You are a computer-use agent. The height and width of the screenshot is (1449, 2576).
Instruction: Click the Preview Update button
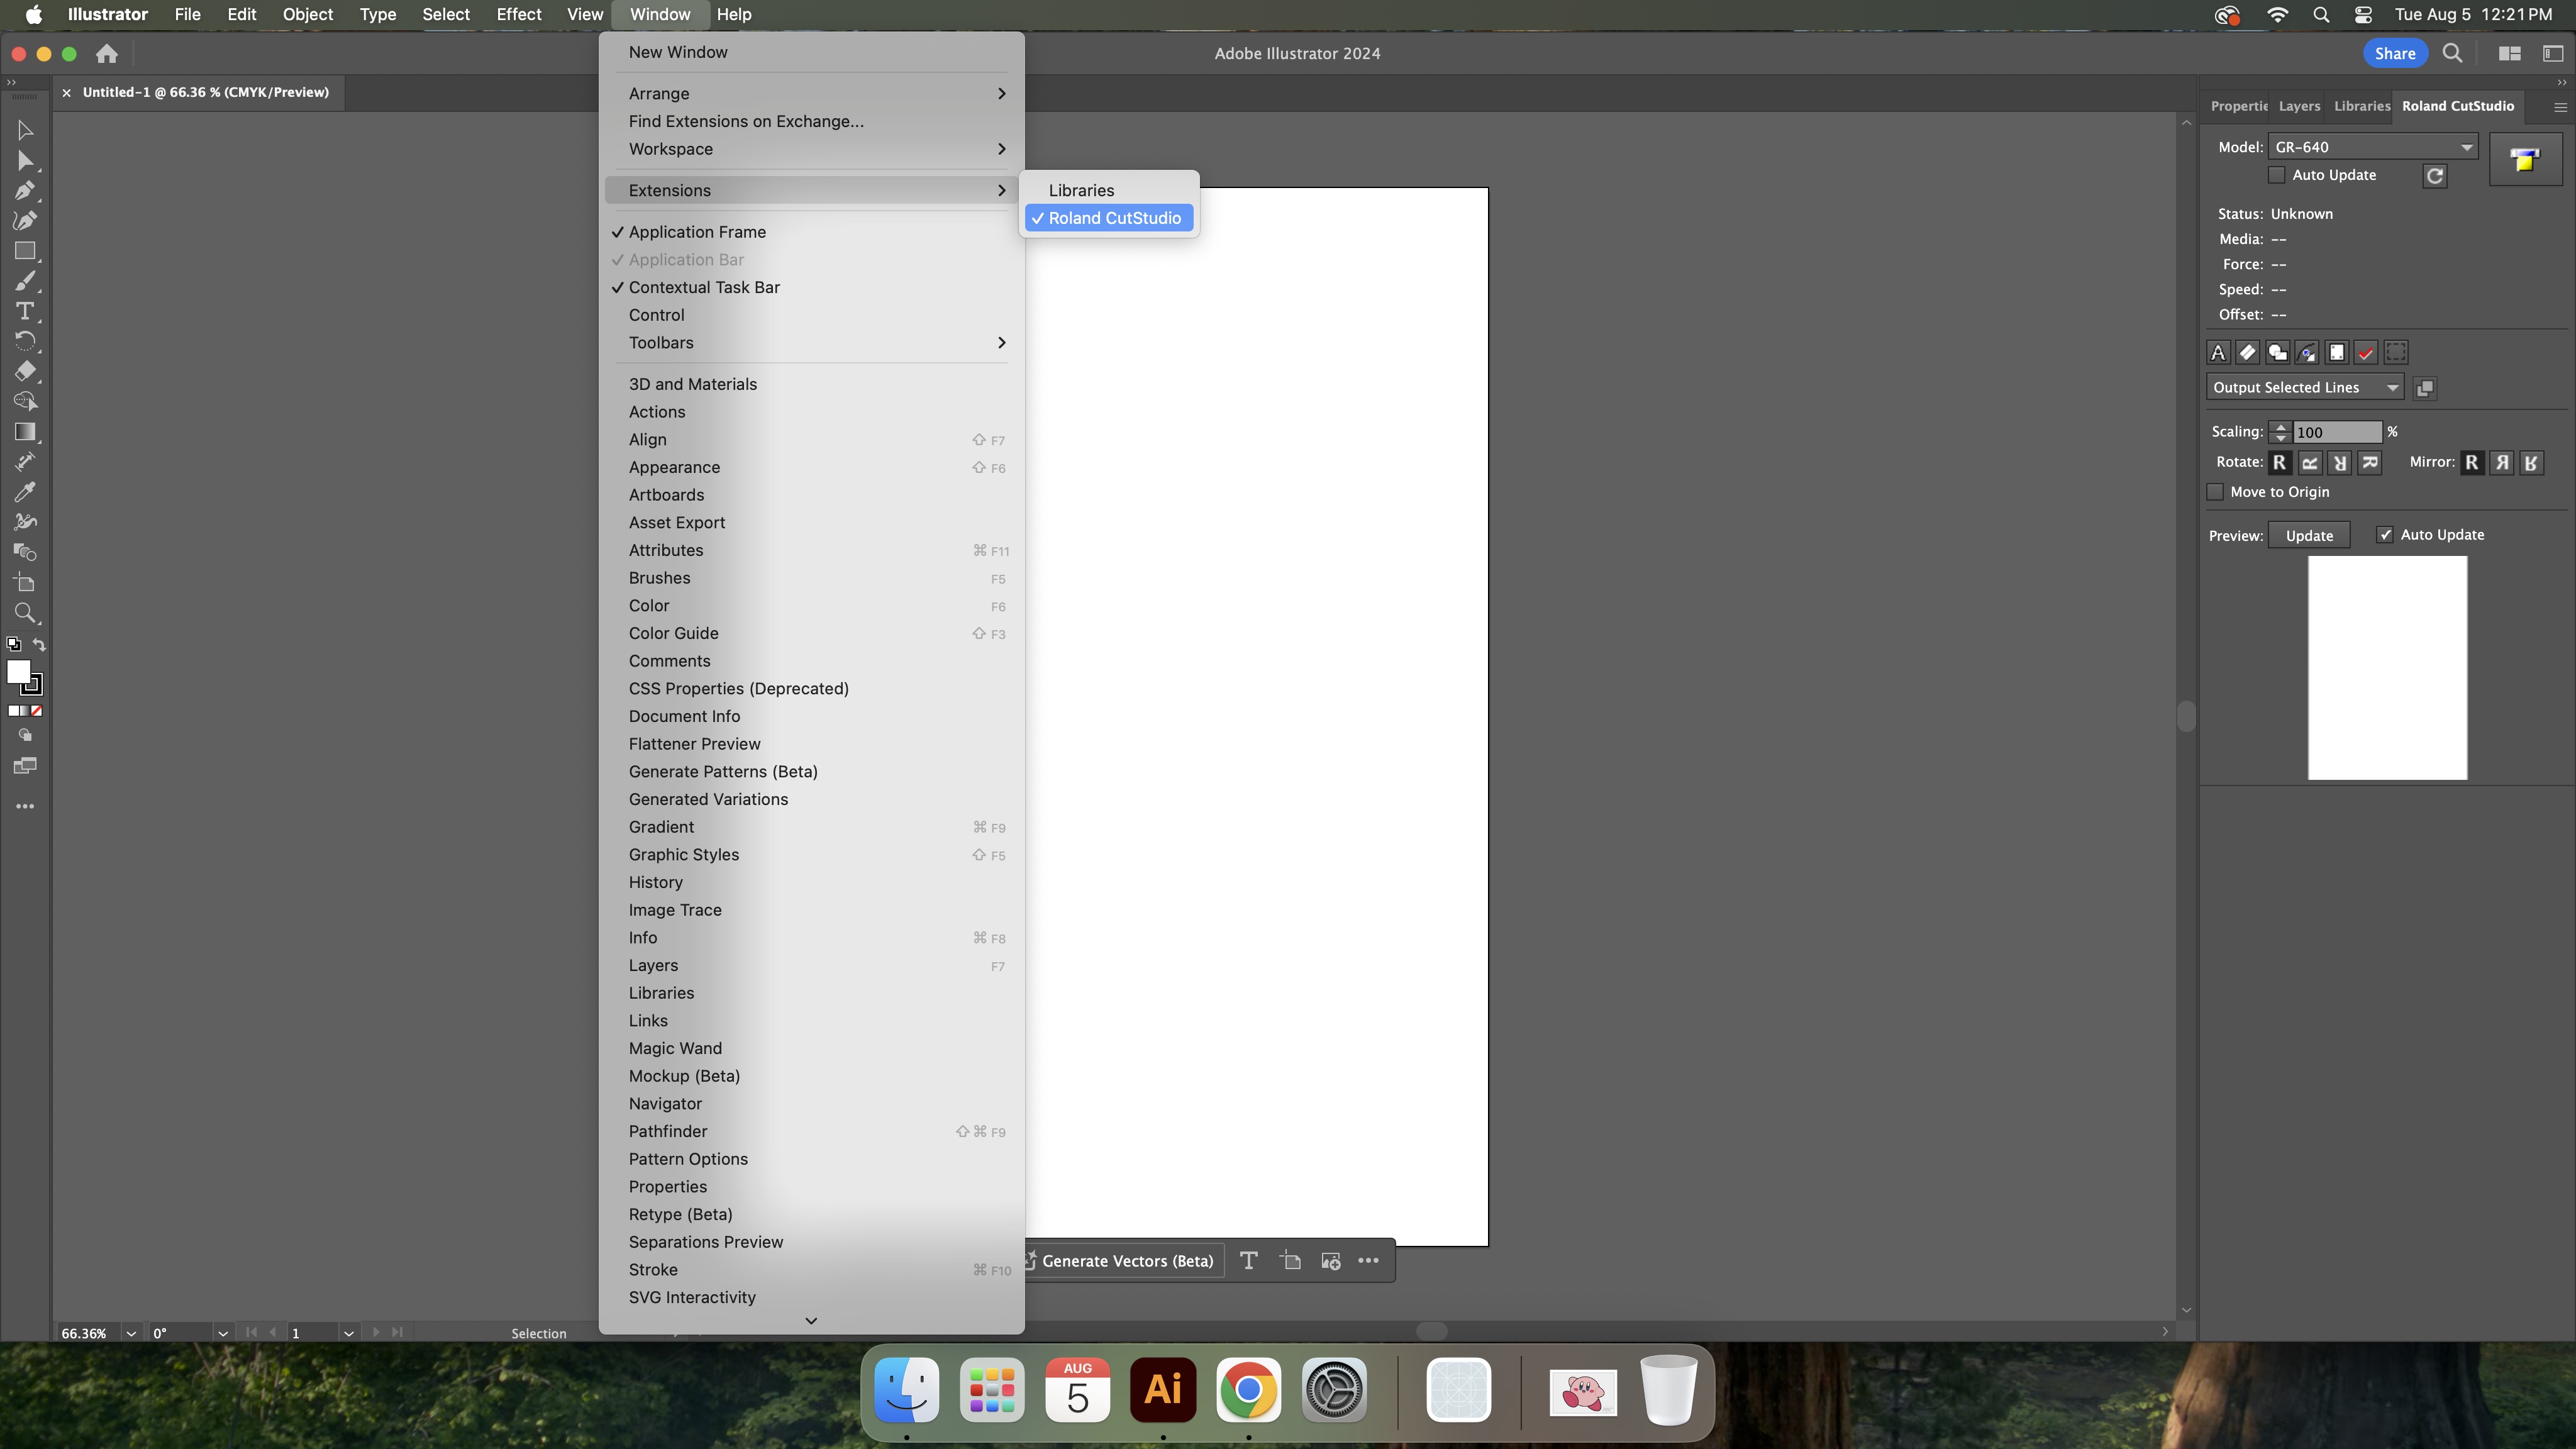tap(2309, 536)
